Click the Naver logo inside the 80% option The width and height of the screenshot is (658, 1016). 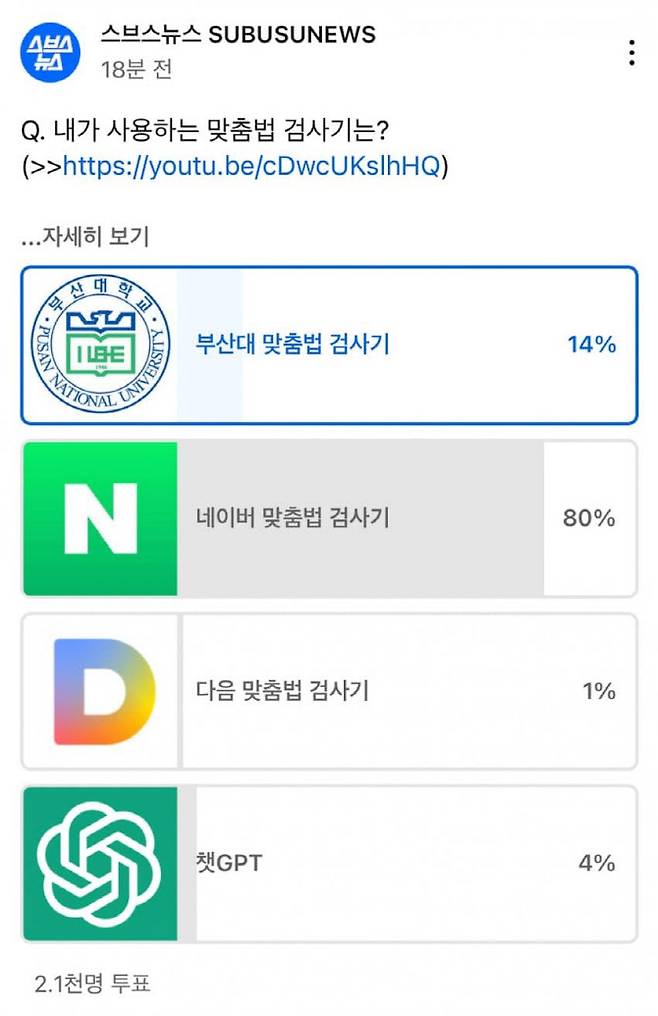tap(97, 517)
